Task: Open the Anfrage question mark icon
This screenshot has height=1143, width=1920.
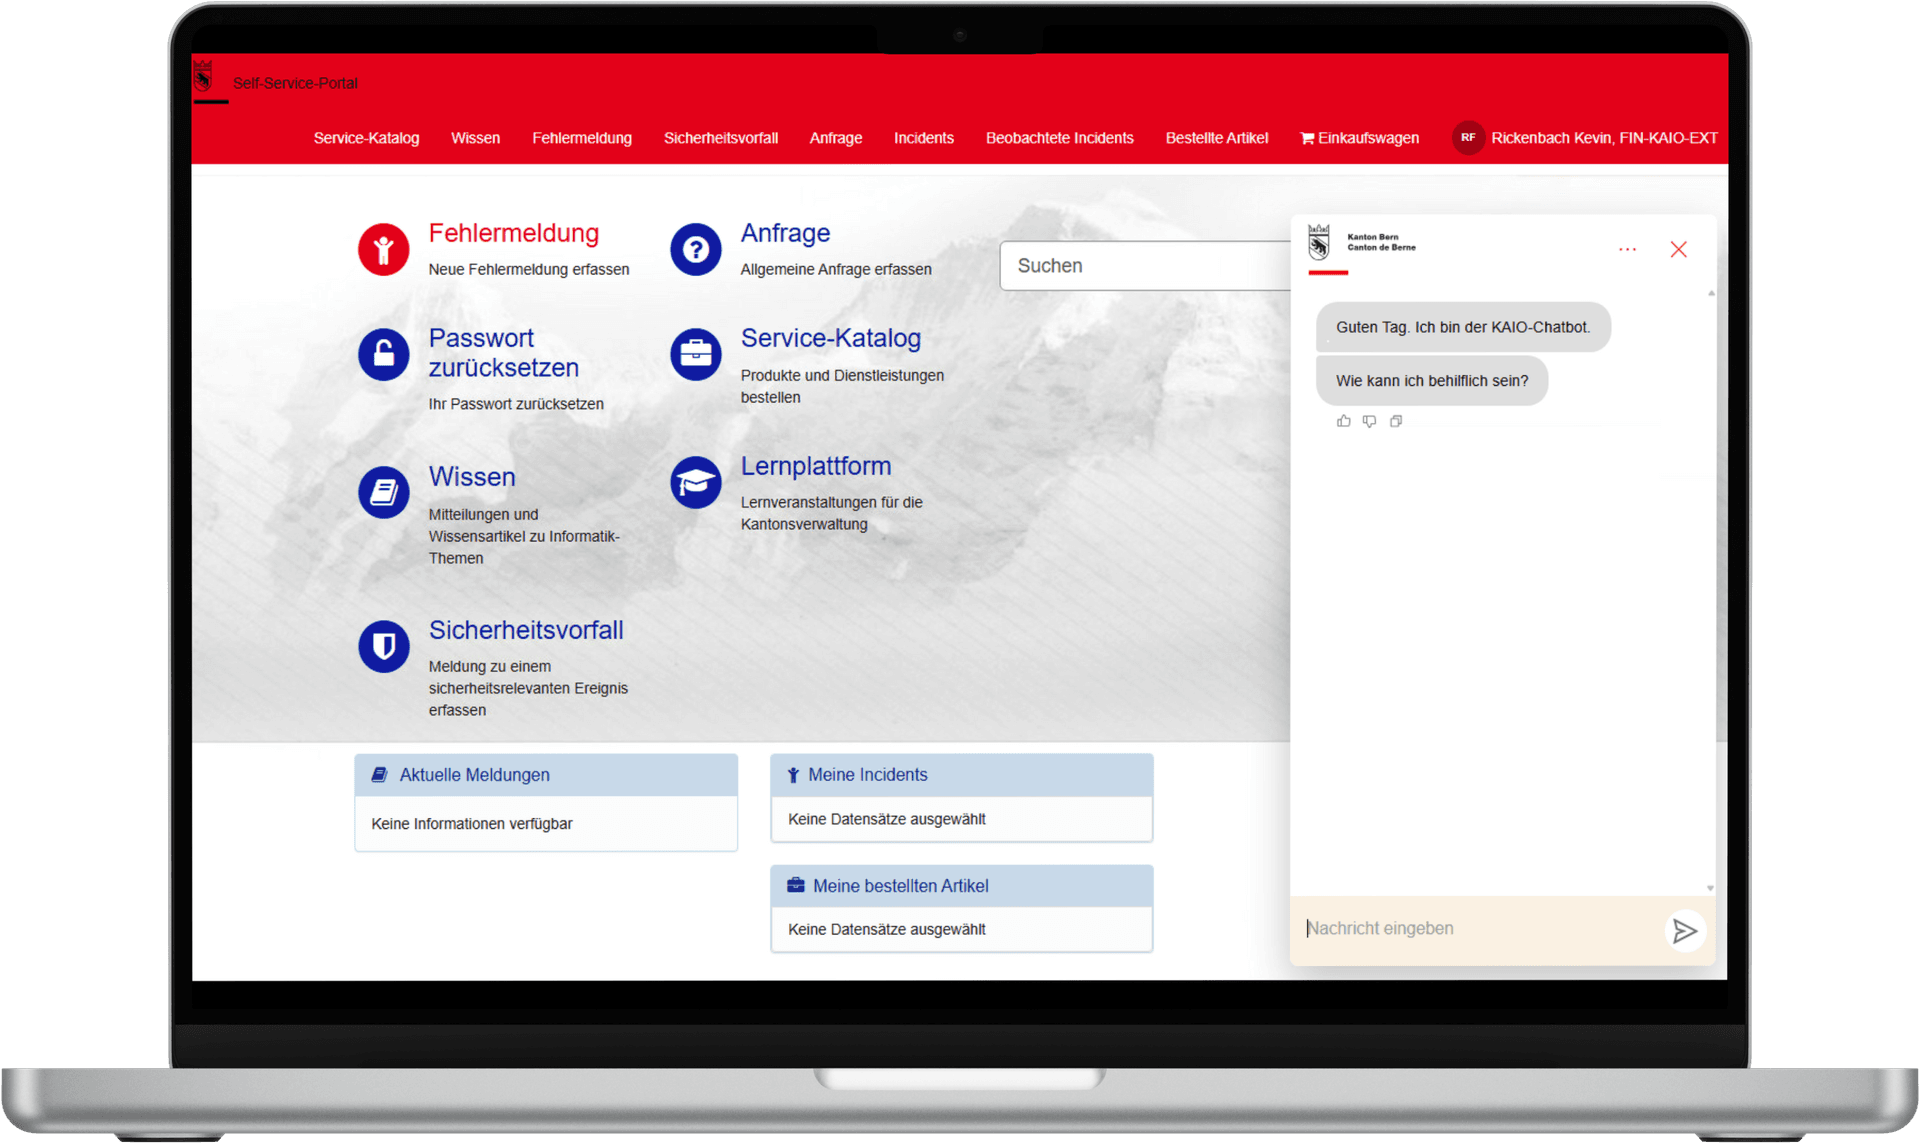Action: [x=695, y=250]
